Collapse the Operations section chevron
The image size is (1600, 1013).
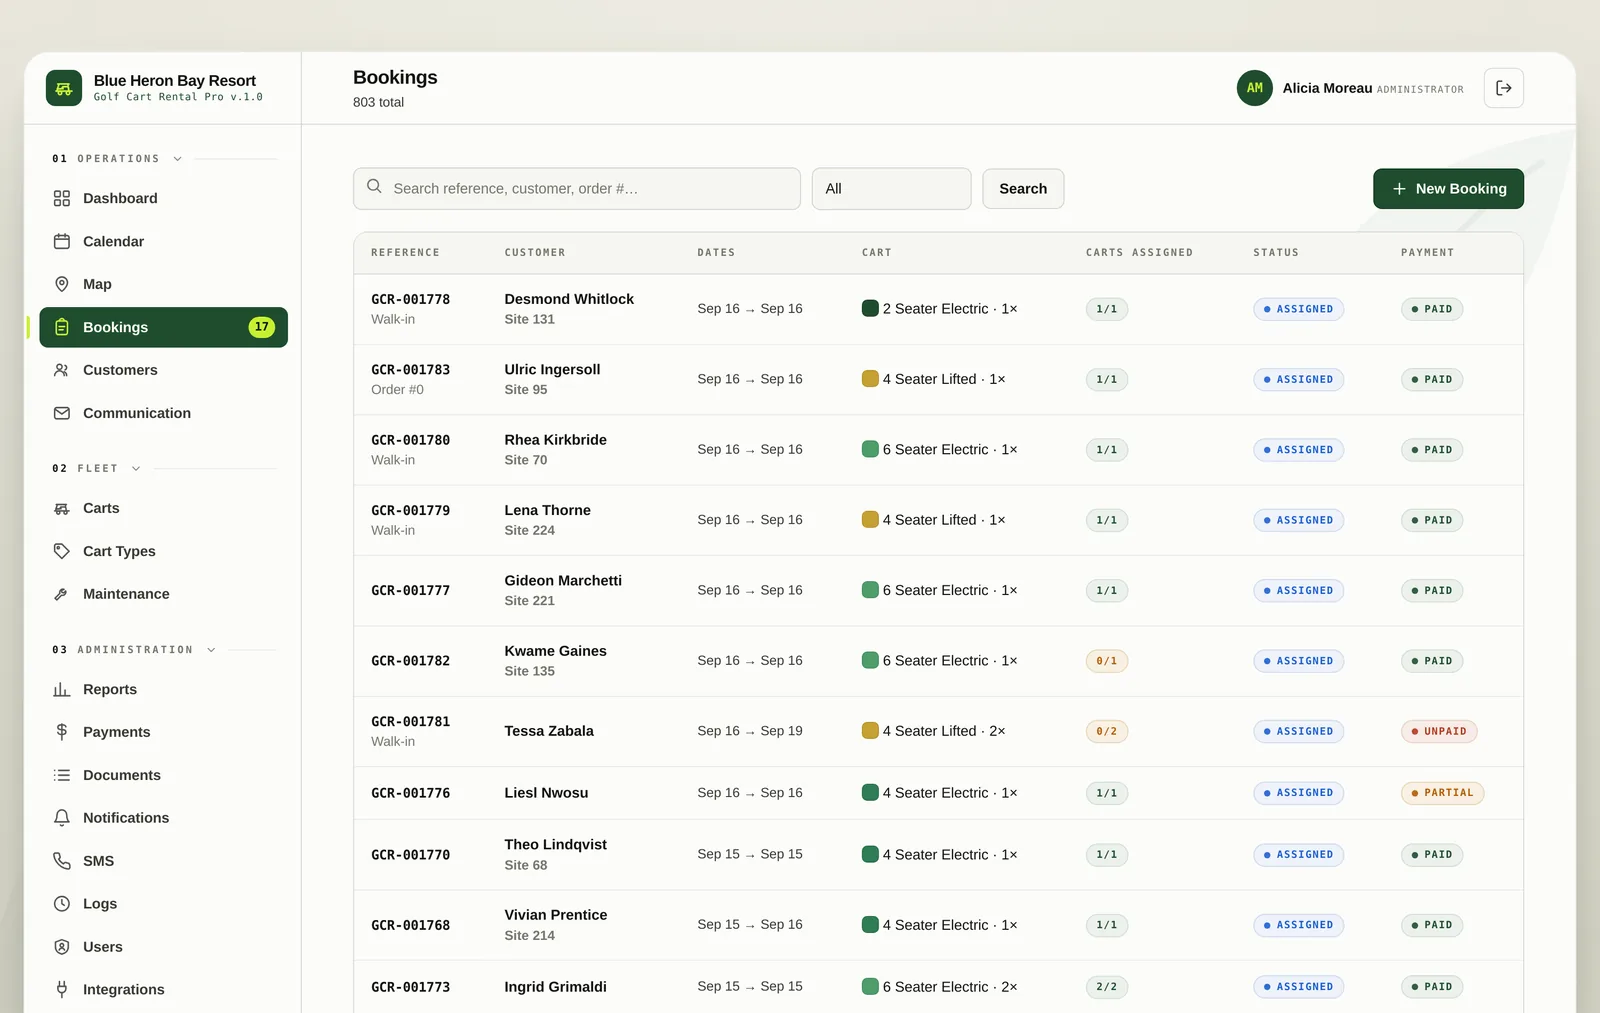[x=178, y=159]
